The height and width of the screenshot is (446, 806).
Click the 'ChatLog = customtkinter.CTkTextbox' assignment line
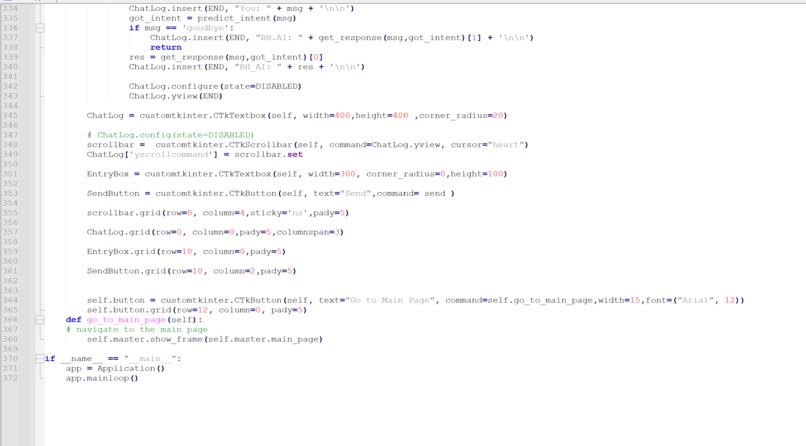pyautogui.click(x=297, y=116)
